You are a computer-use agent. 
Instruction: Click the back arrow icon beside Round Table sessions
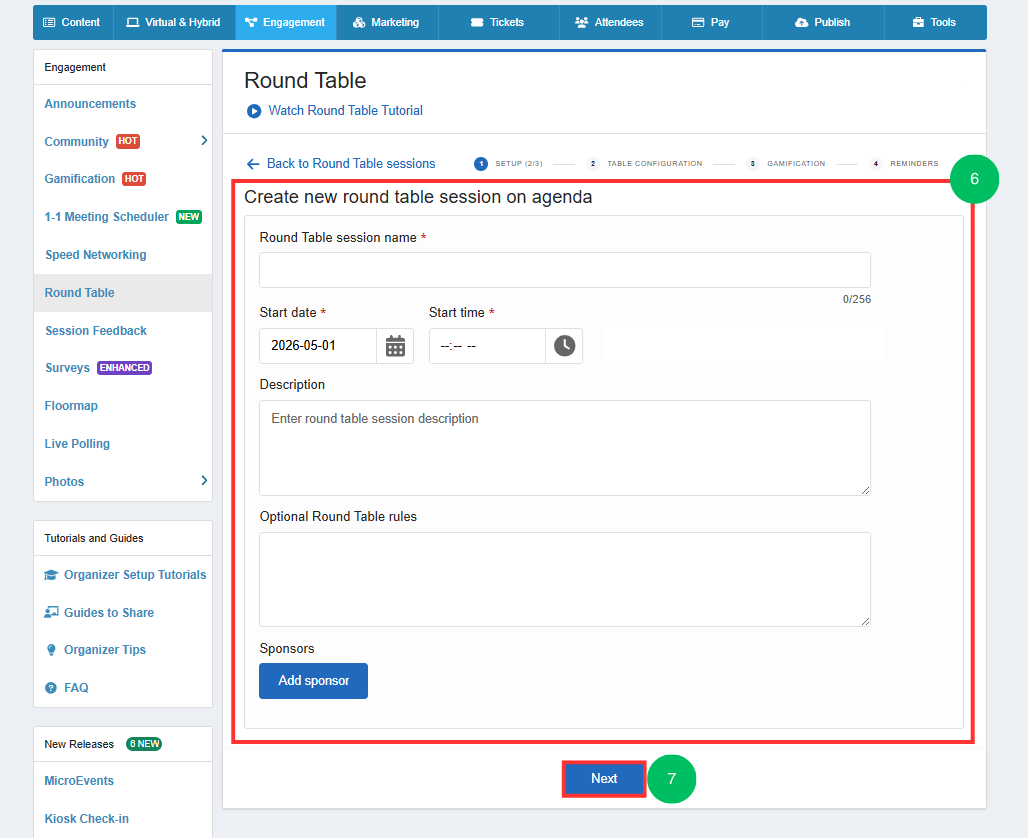pyautogui.click(x=253, y=164)
